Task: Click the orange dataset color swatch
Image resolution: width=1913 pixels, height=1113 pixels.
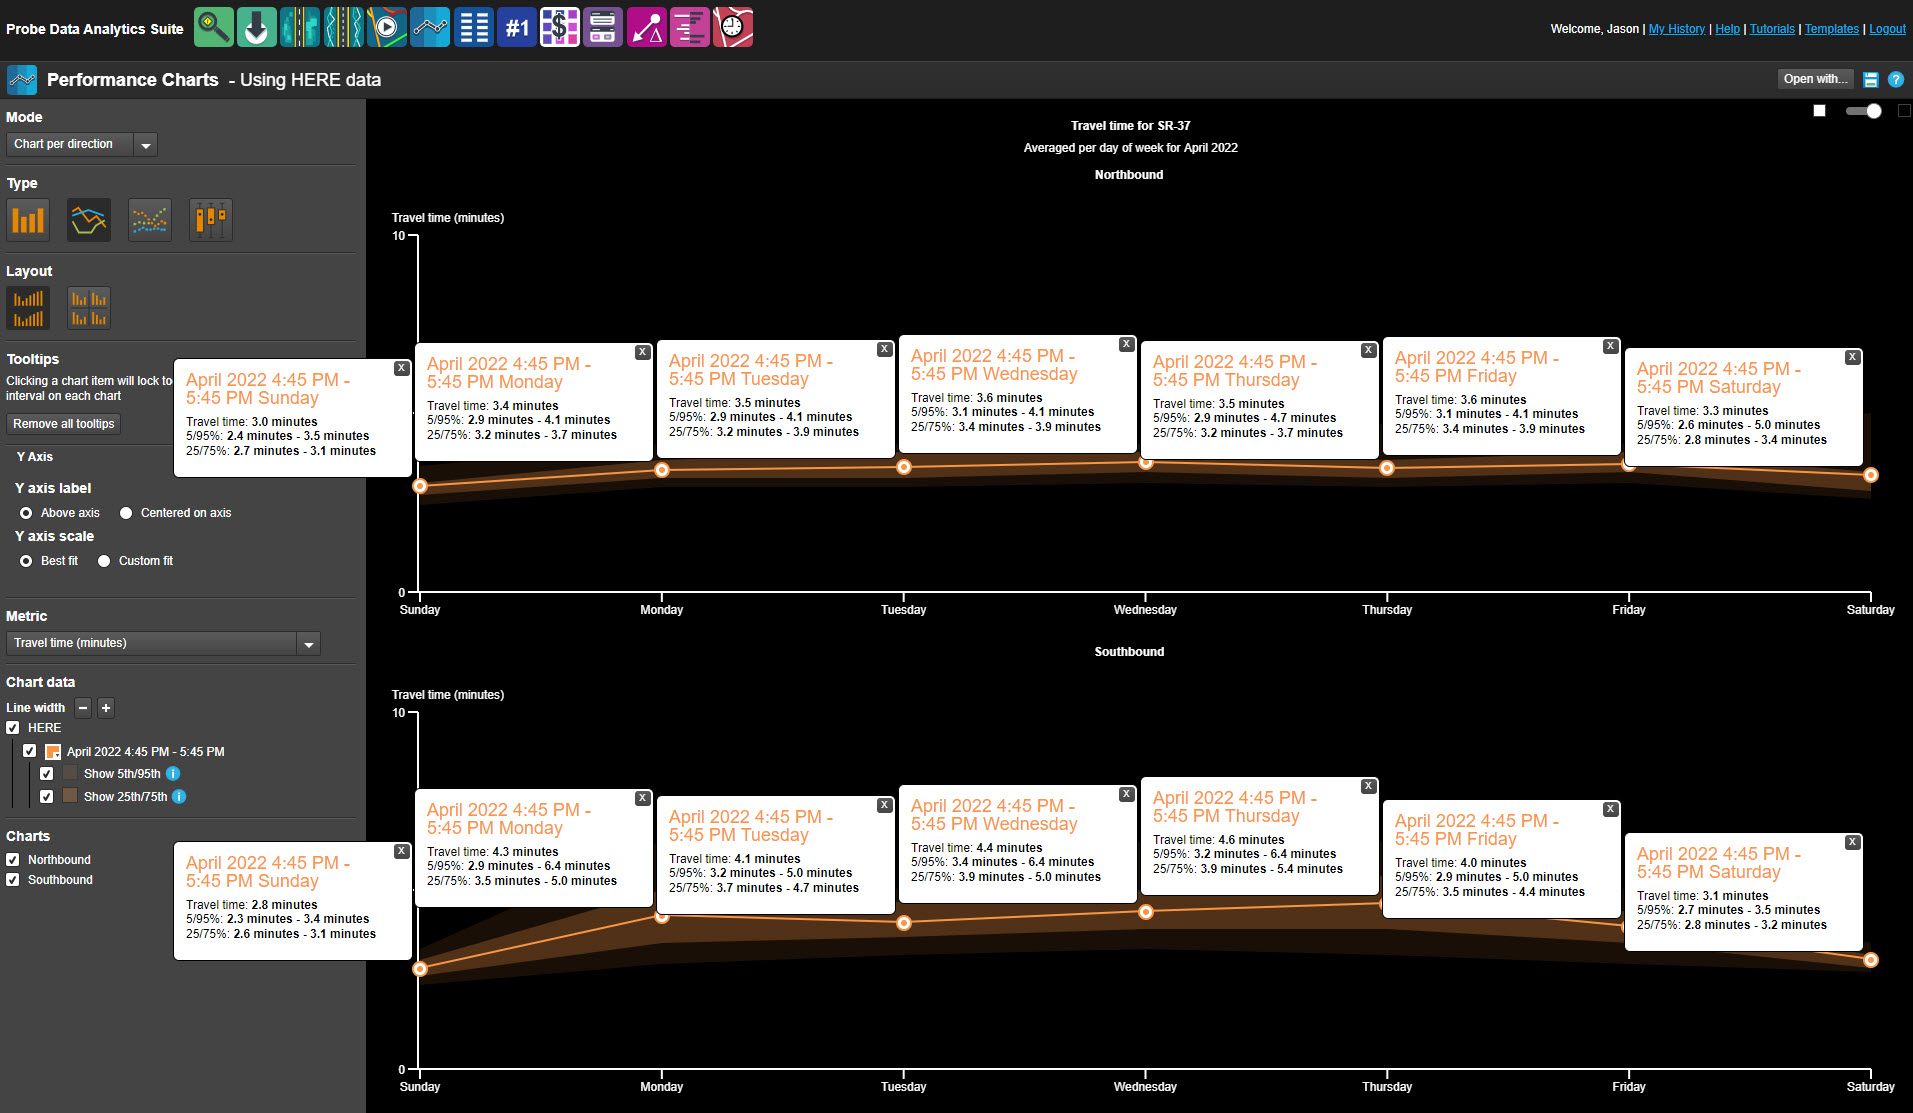Action: pyautogui.click(x=53, y=752)
